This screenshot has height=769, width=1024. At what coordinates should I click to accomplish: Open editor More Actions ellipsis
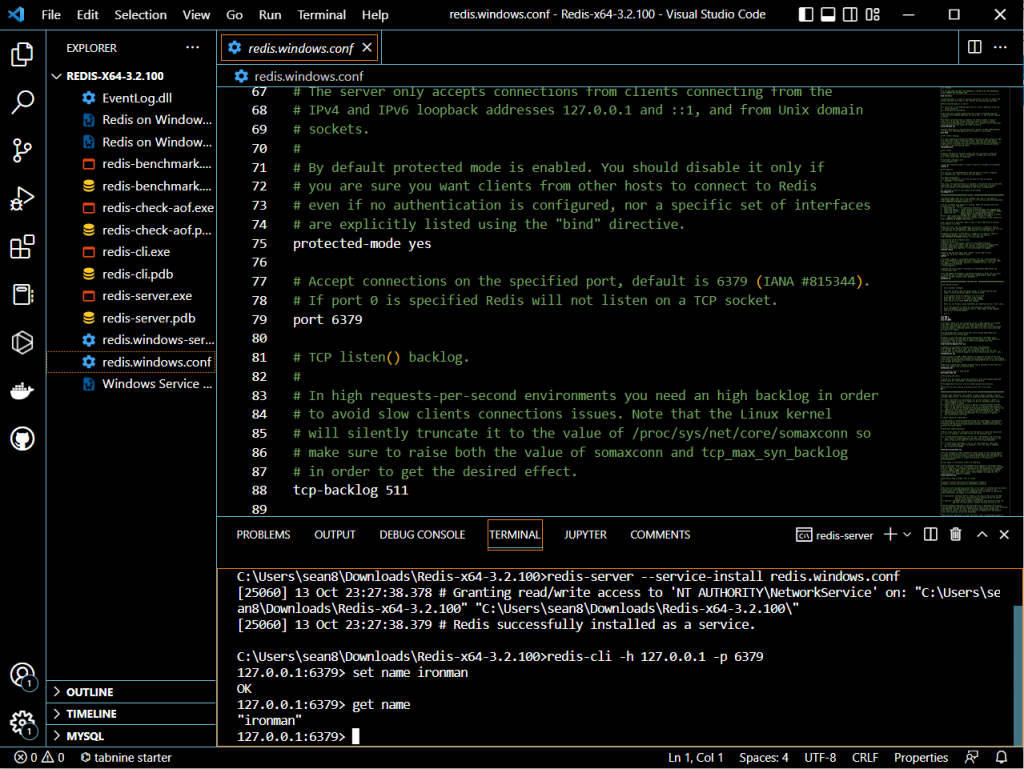[x=1000, y=47]
